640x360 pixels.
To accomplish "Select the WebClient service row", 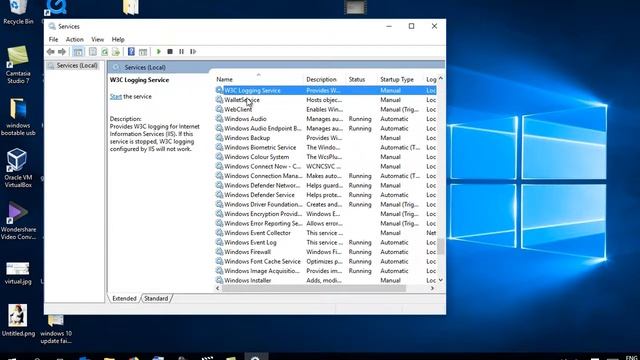I will tap(326, 109).
